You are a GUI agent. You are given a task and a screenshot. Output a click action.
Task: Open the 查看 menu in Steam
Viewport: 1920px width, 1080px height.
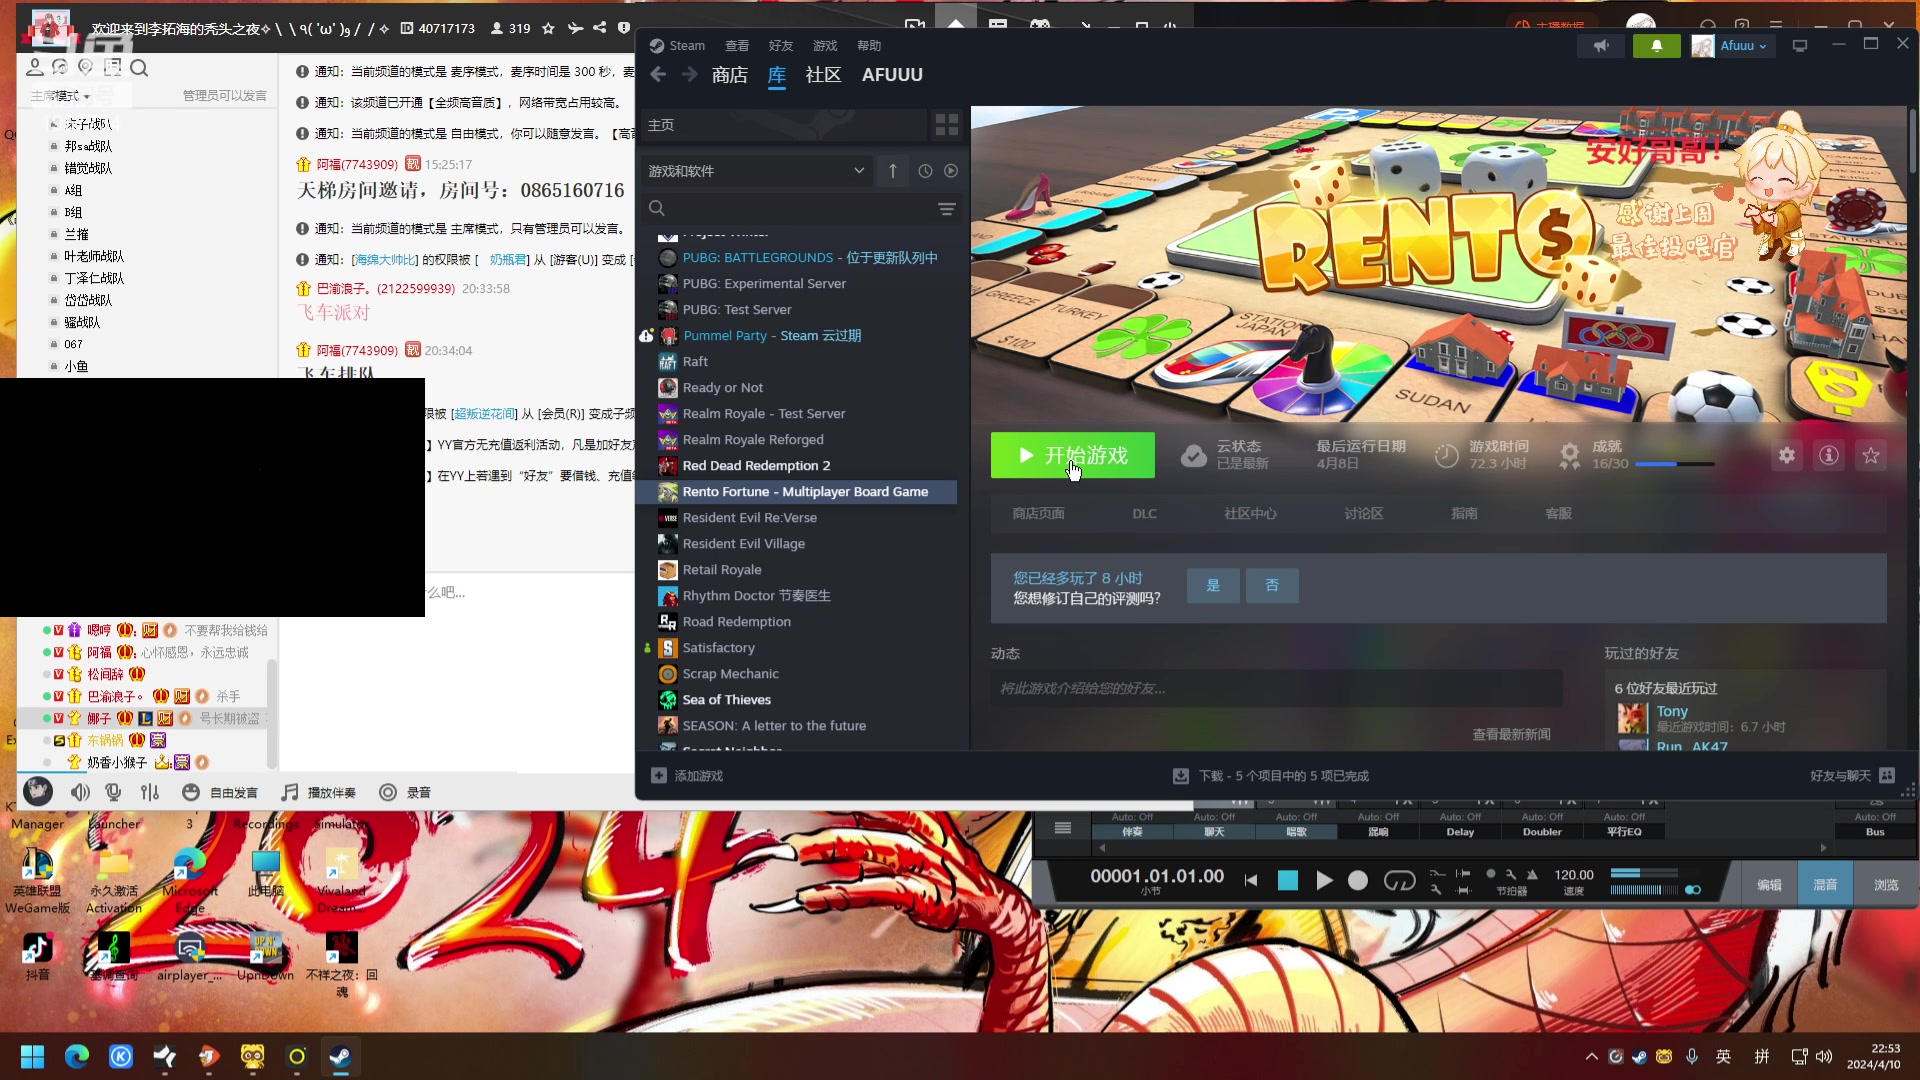(737, 46)
